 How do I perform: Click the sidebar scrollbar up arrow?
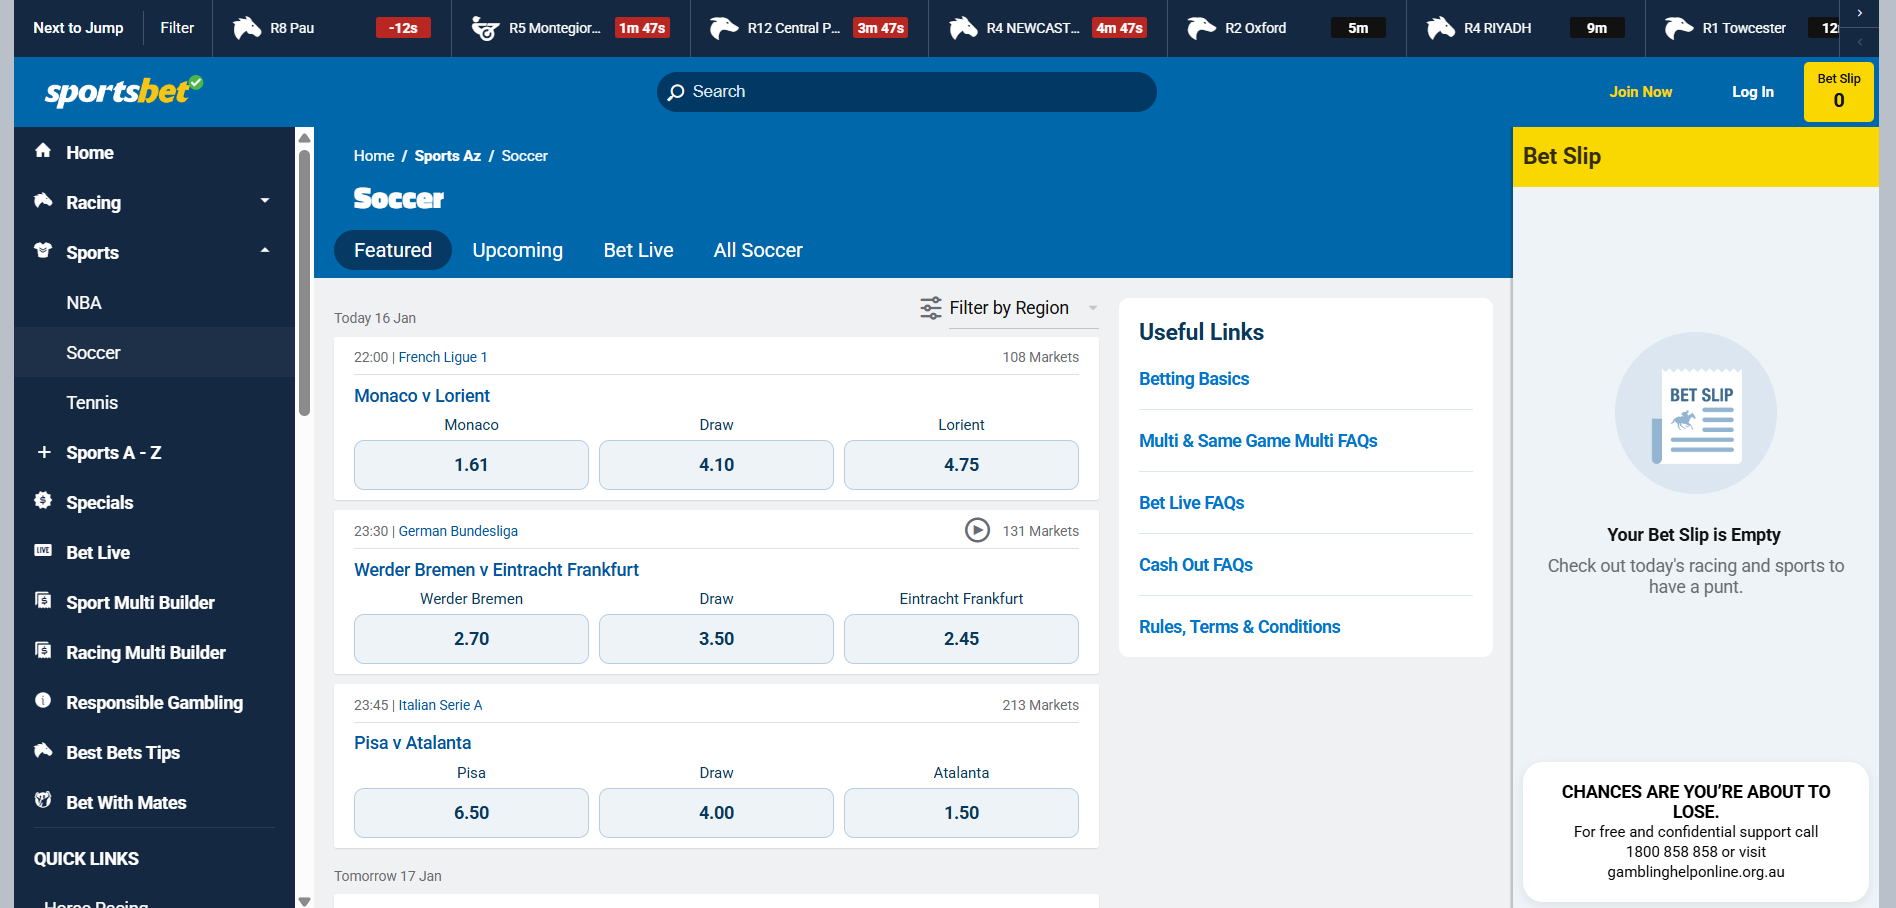[x=304, y=137]
